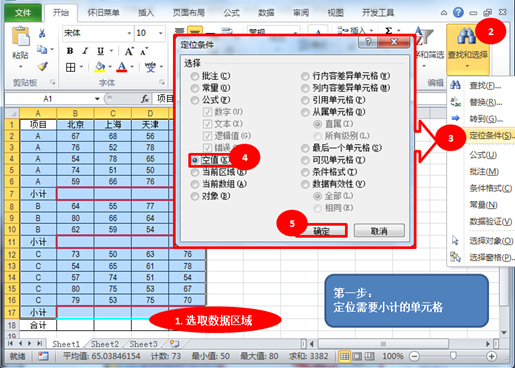Screen dimensions: 515x368
Task: Click the Insert Worksheet tab icon
Action: click(x=174, y=343)
